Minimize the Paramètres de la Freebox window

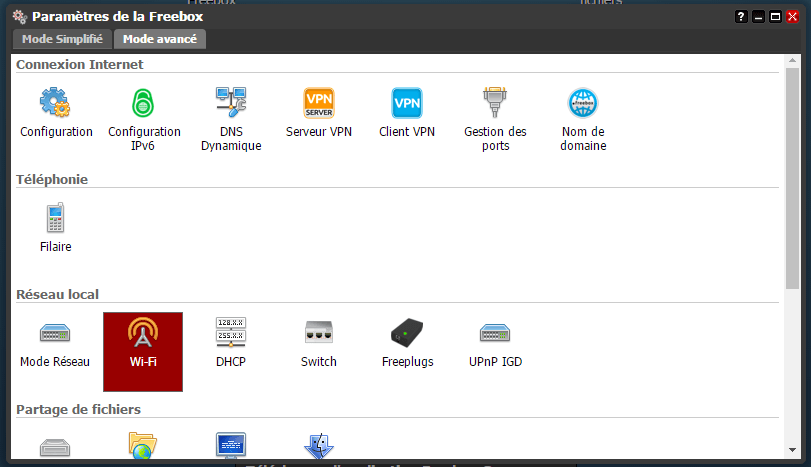pos(758,17)
